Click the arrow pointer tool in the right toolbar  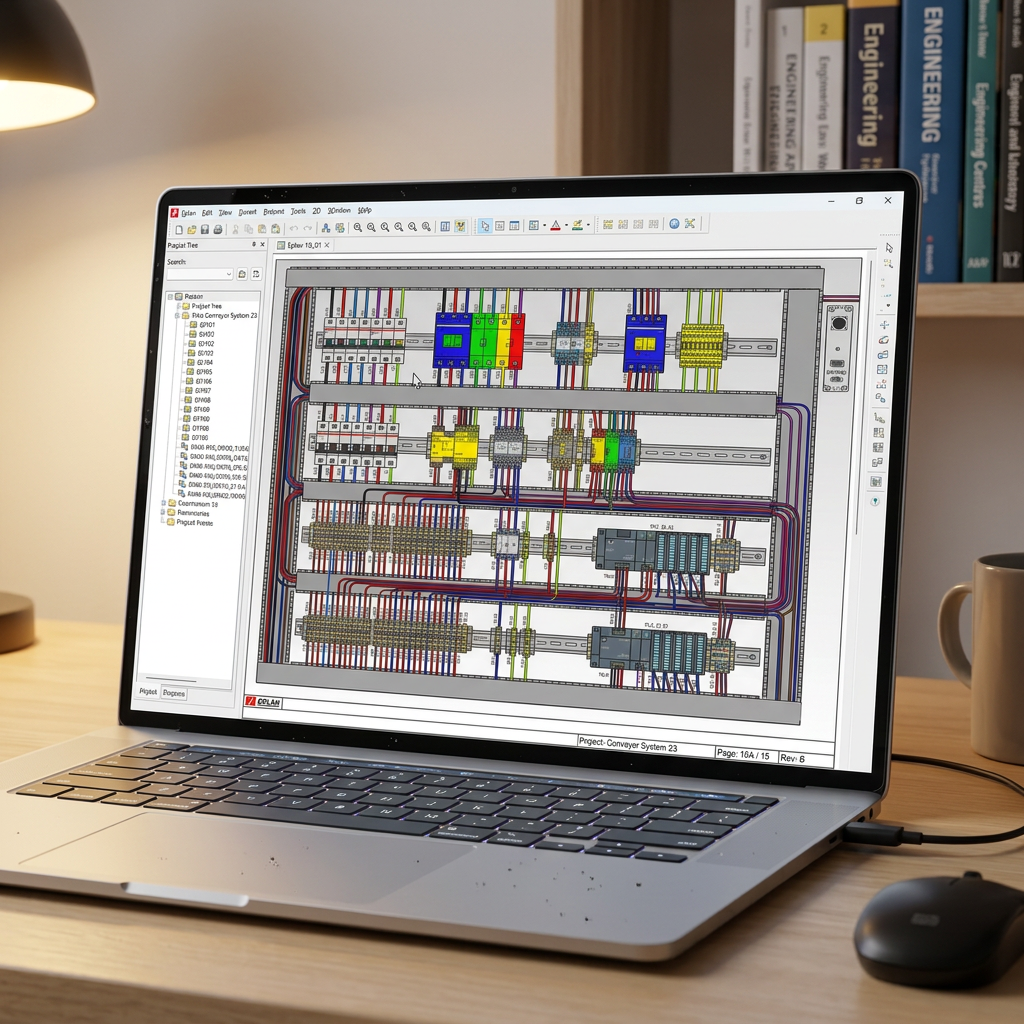pos(889,248)
